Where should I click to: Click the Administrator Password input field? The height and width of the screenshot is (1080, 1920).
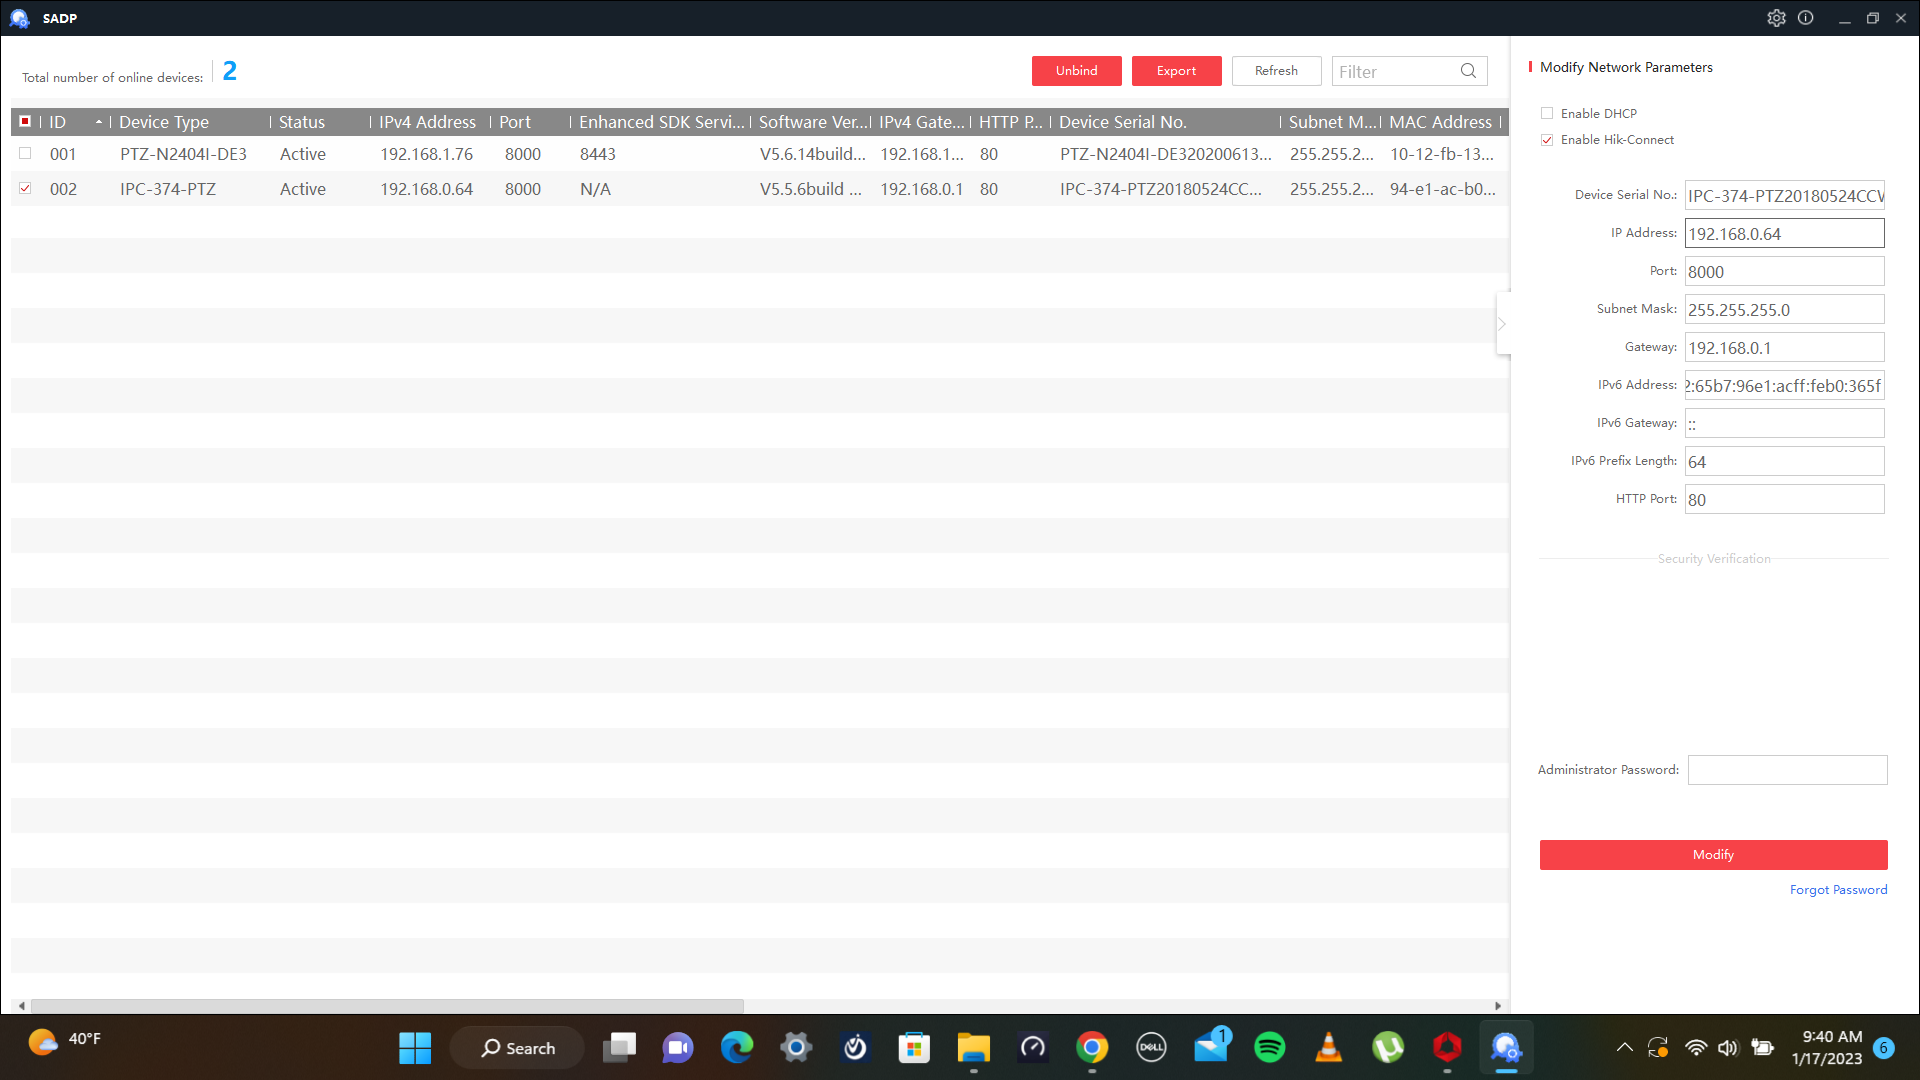point(1786,770)
